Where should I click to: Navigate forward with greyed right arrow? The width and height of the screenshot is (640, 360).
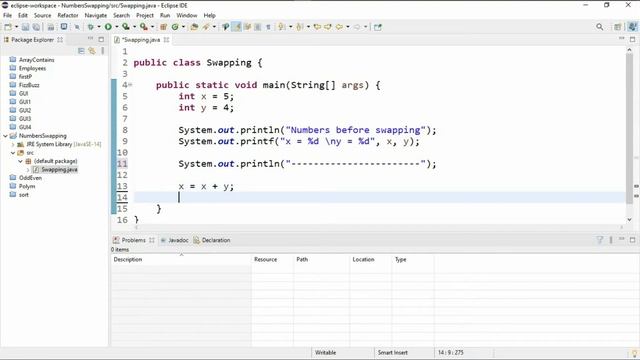[357, 27]
